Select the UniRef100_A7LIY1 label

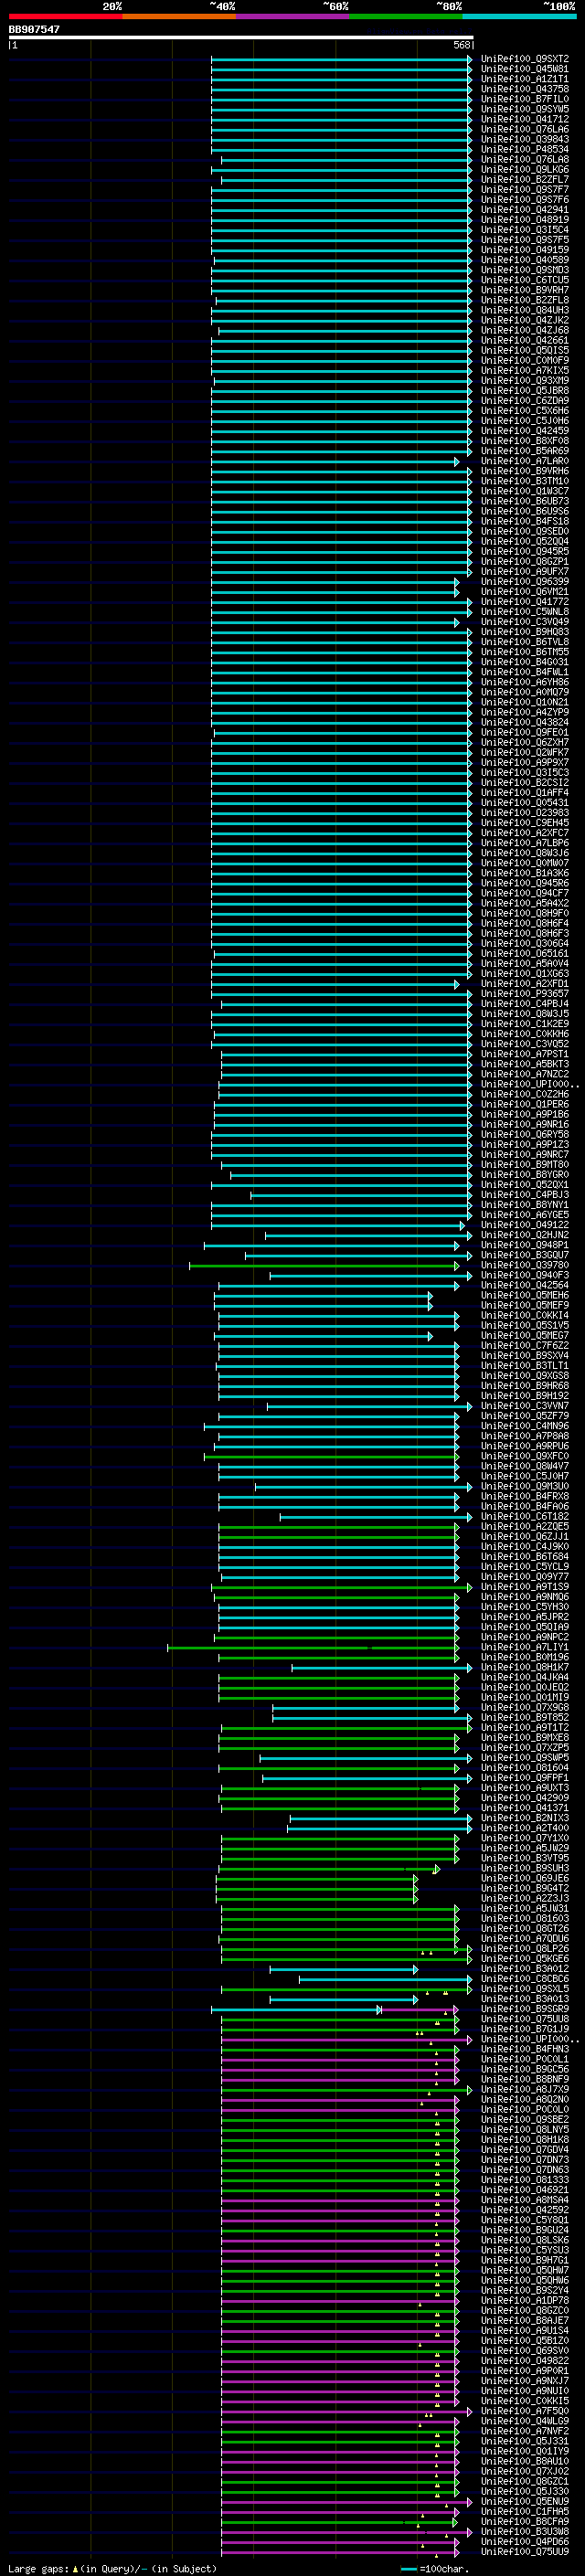click(x=525, y=1647)
